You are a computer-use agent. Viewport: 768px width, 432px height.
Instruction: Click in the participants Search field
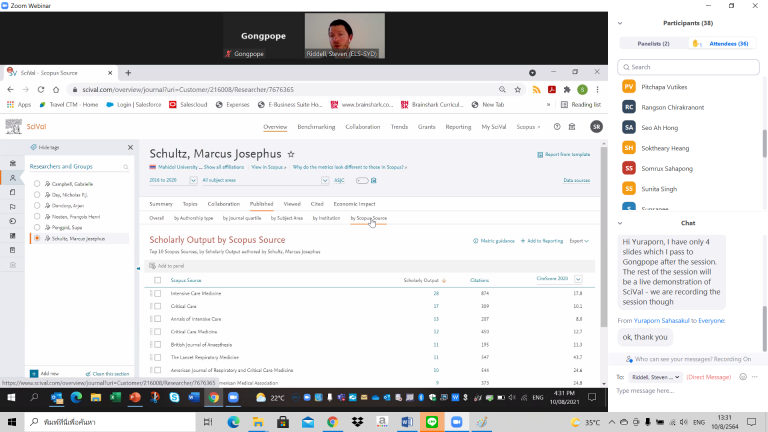pyautogui.click(x=688, y=67)
